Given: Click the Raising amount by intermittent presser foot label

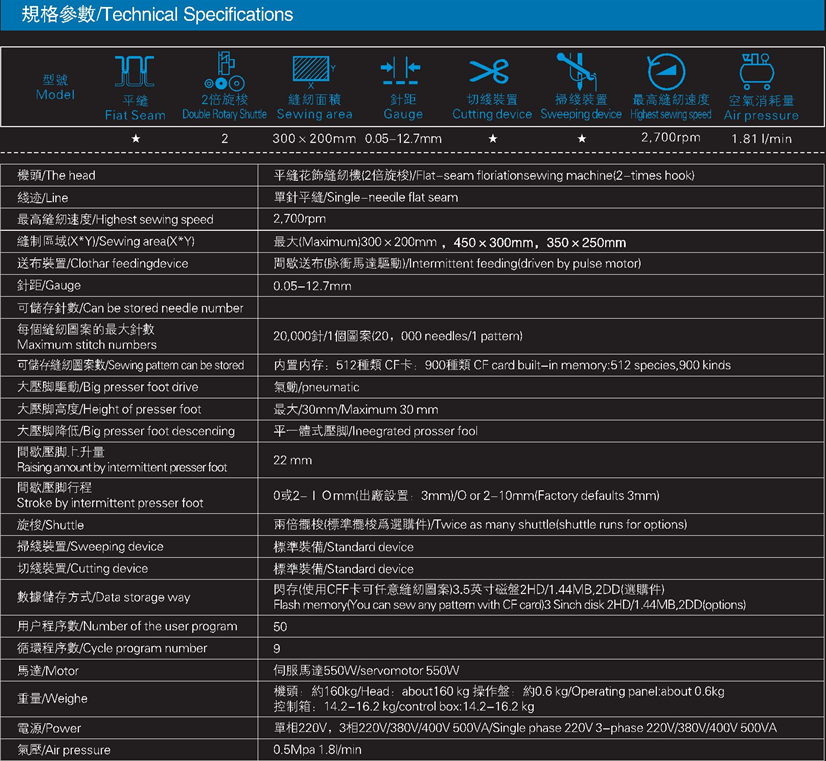Looking at the screenshot, I should [122, 459].
